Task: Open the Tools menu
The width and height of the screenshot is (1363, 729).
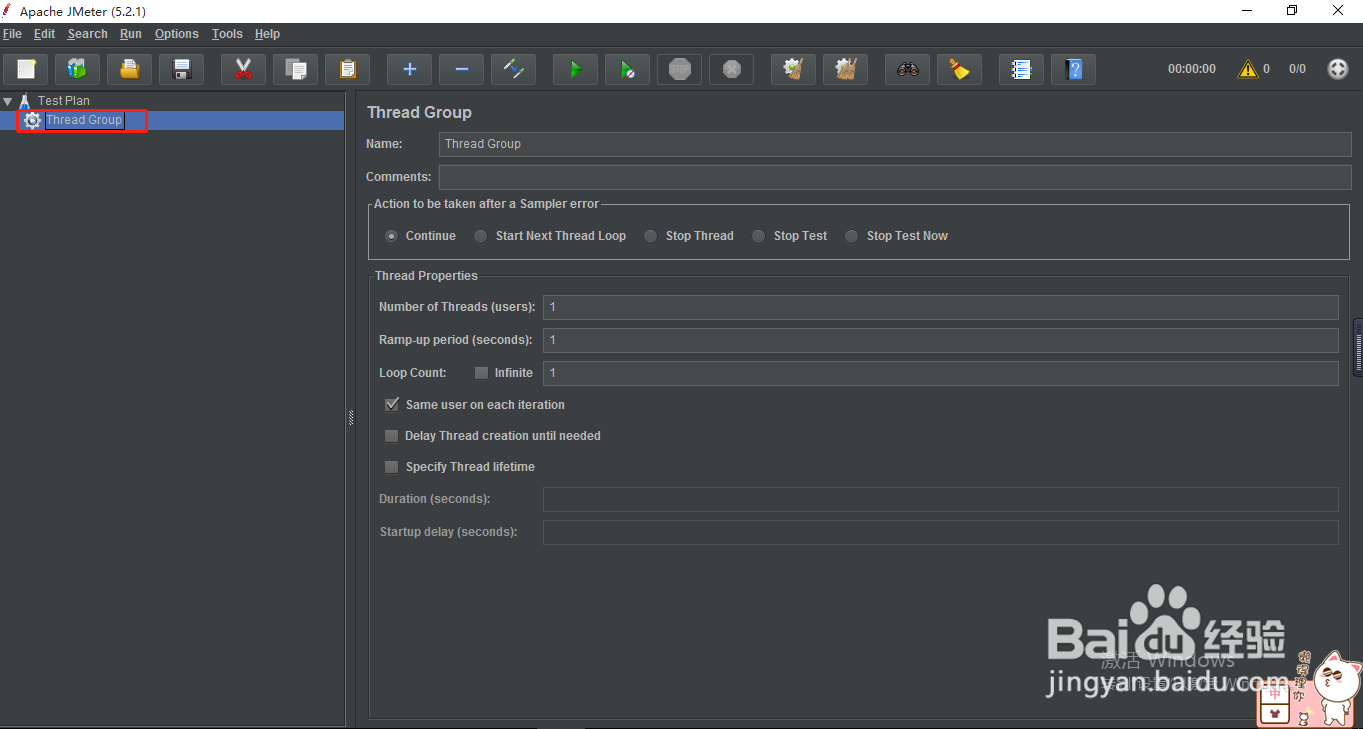Action: (x=227, y=34)
